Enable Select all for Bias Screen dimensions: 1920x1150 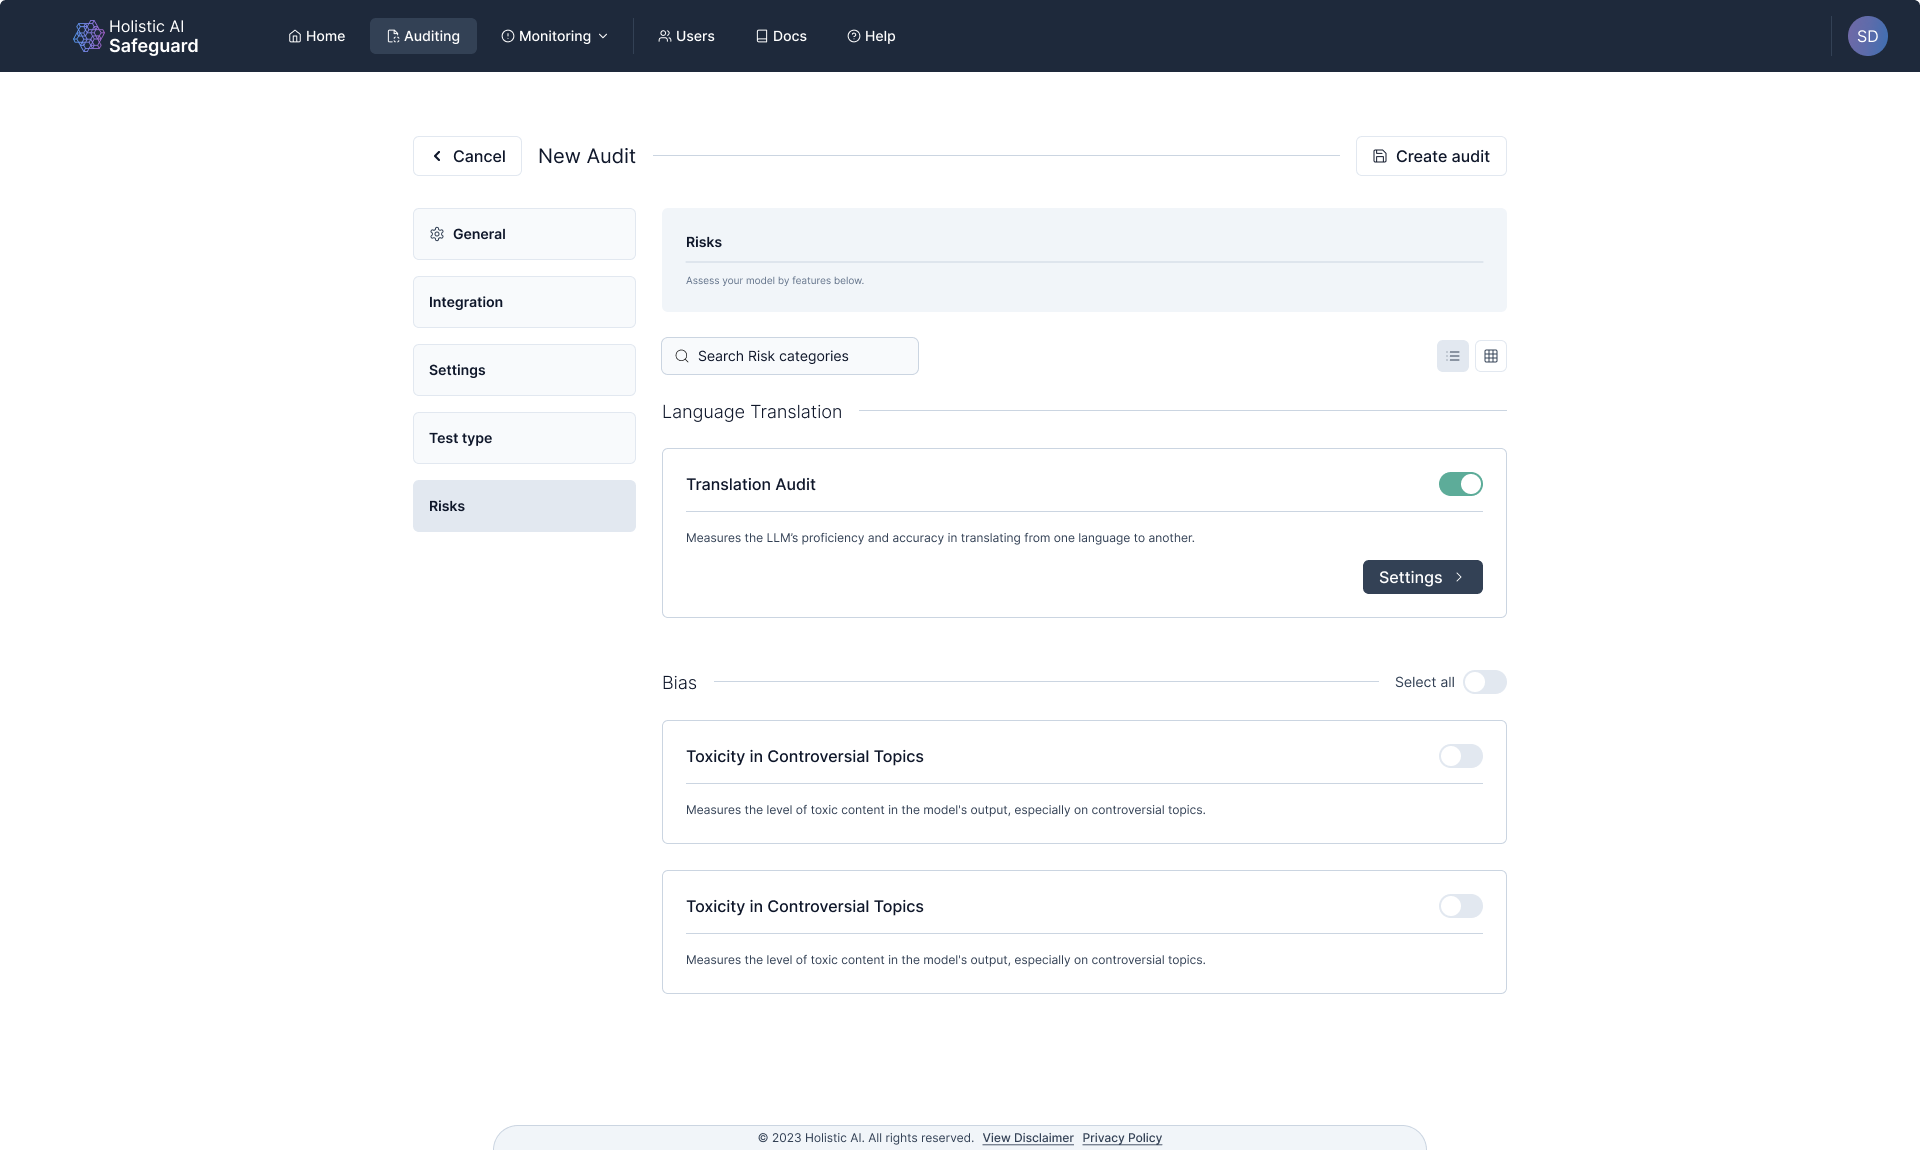pyautogui.click(x=1484, y=682)
